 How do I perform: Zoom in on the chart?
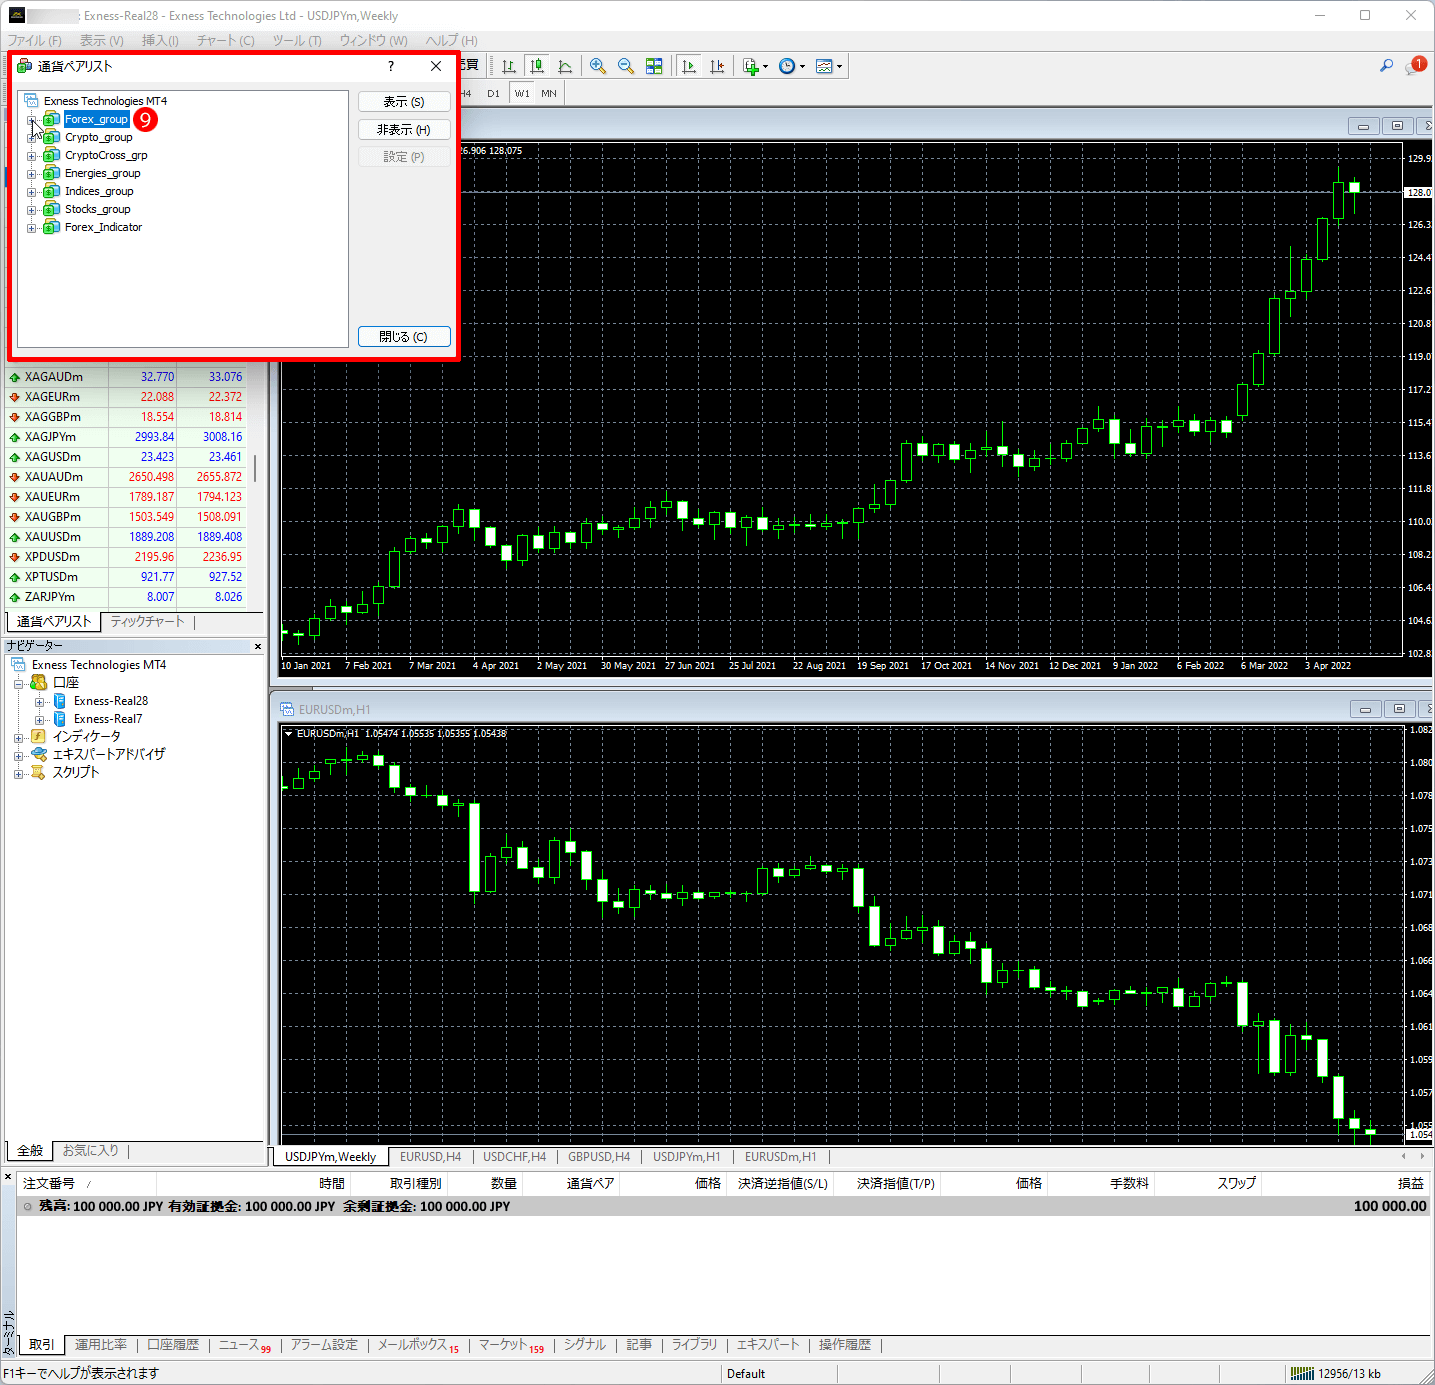[598, 66]
